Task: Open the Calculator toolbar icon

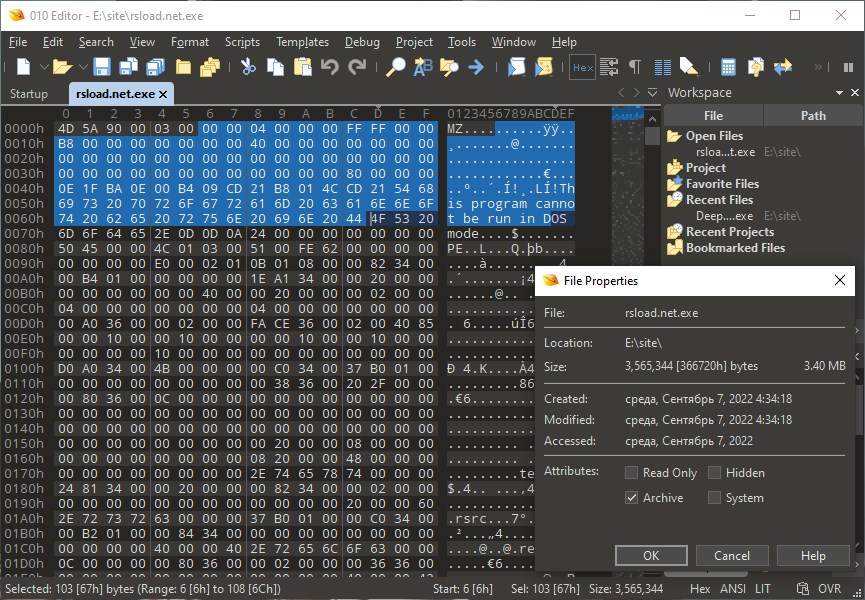Action: [x=728, y=67]
